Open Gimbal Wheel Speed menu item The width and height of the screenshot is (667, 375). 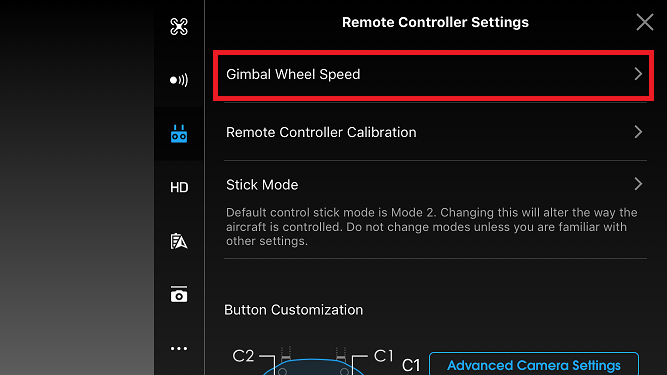(433, 75)
